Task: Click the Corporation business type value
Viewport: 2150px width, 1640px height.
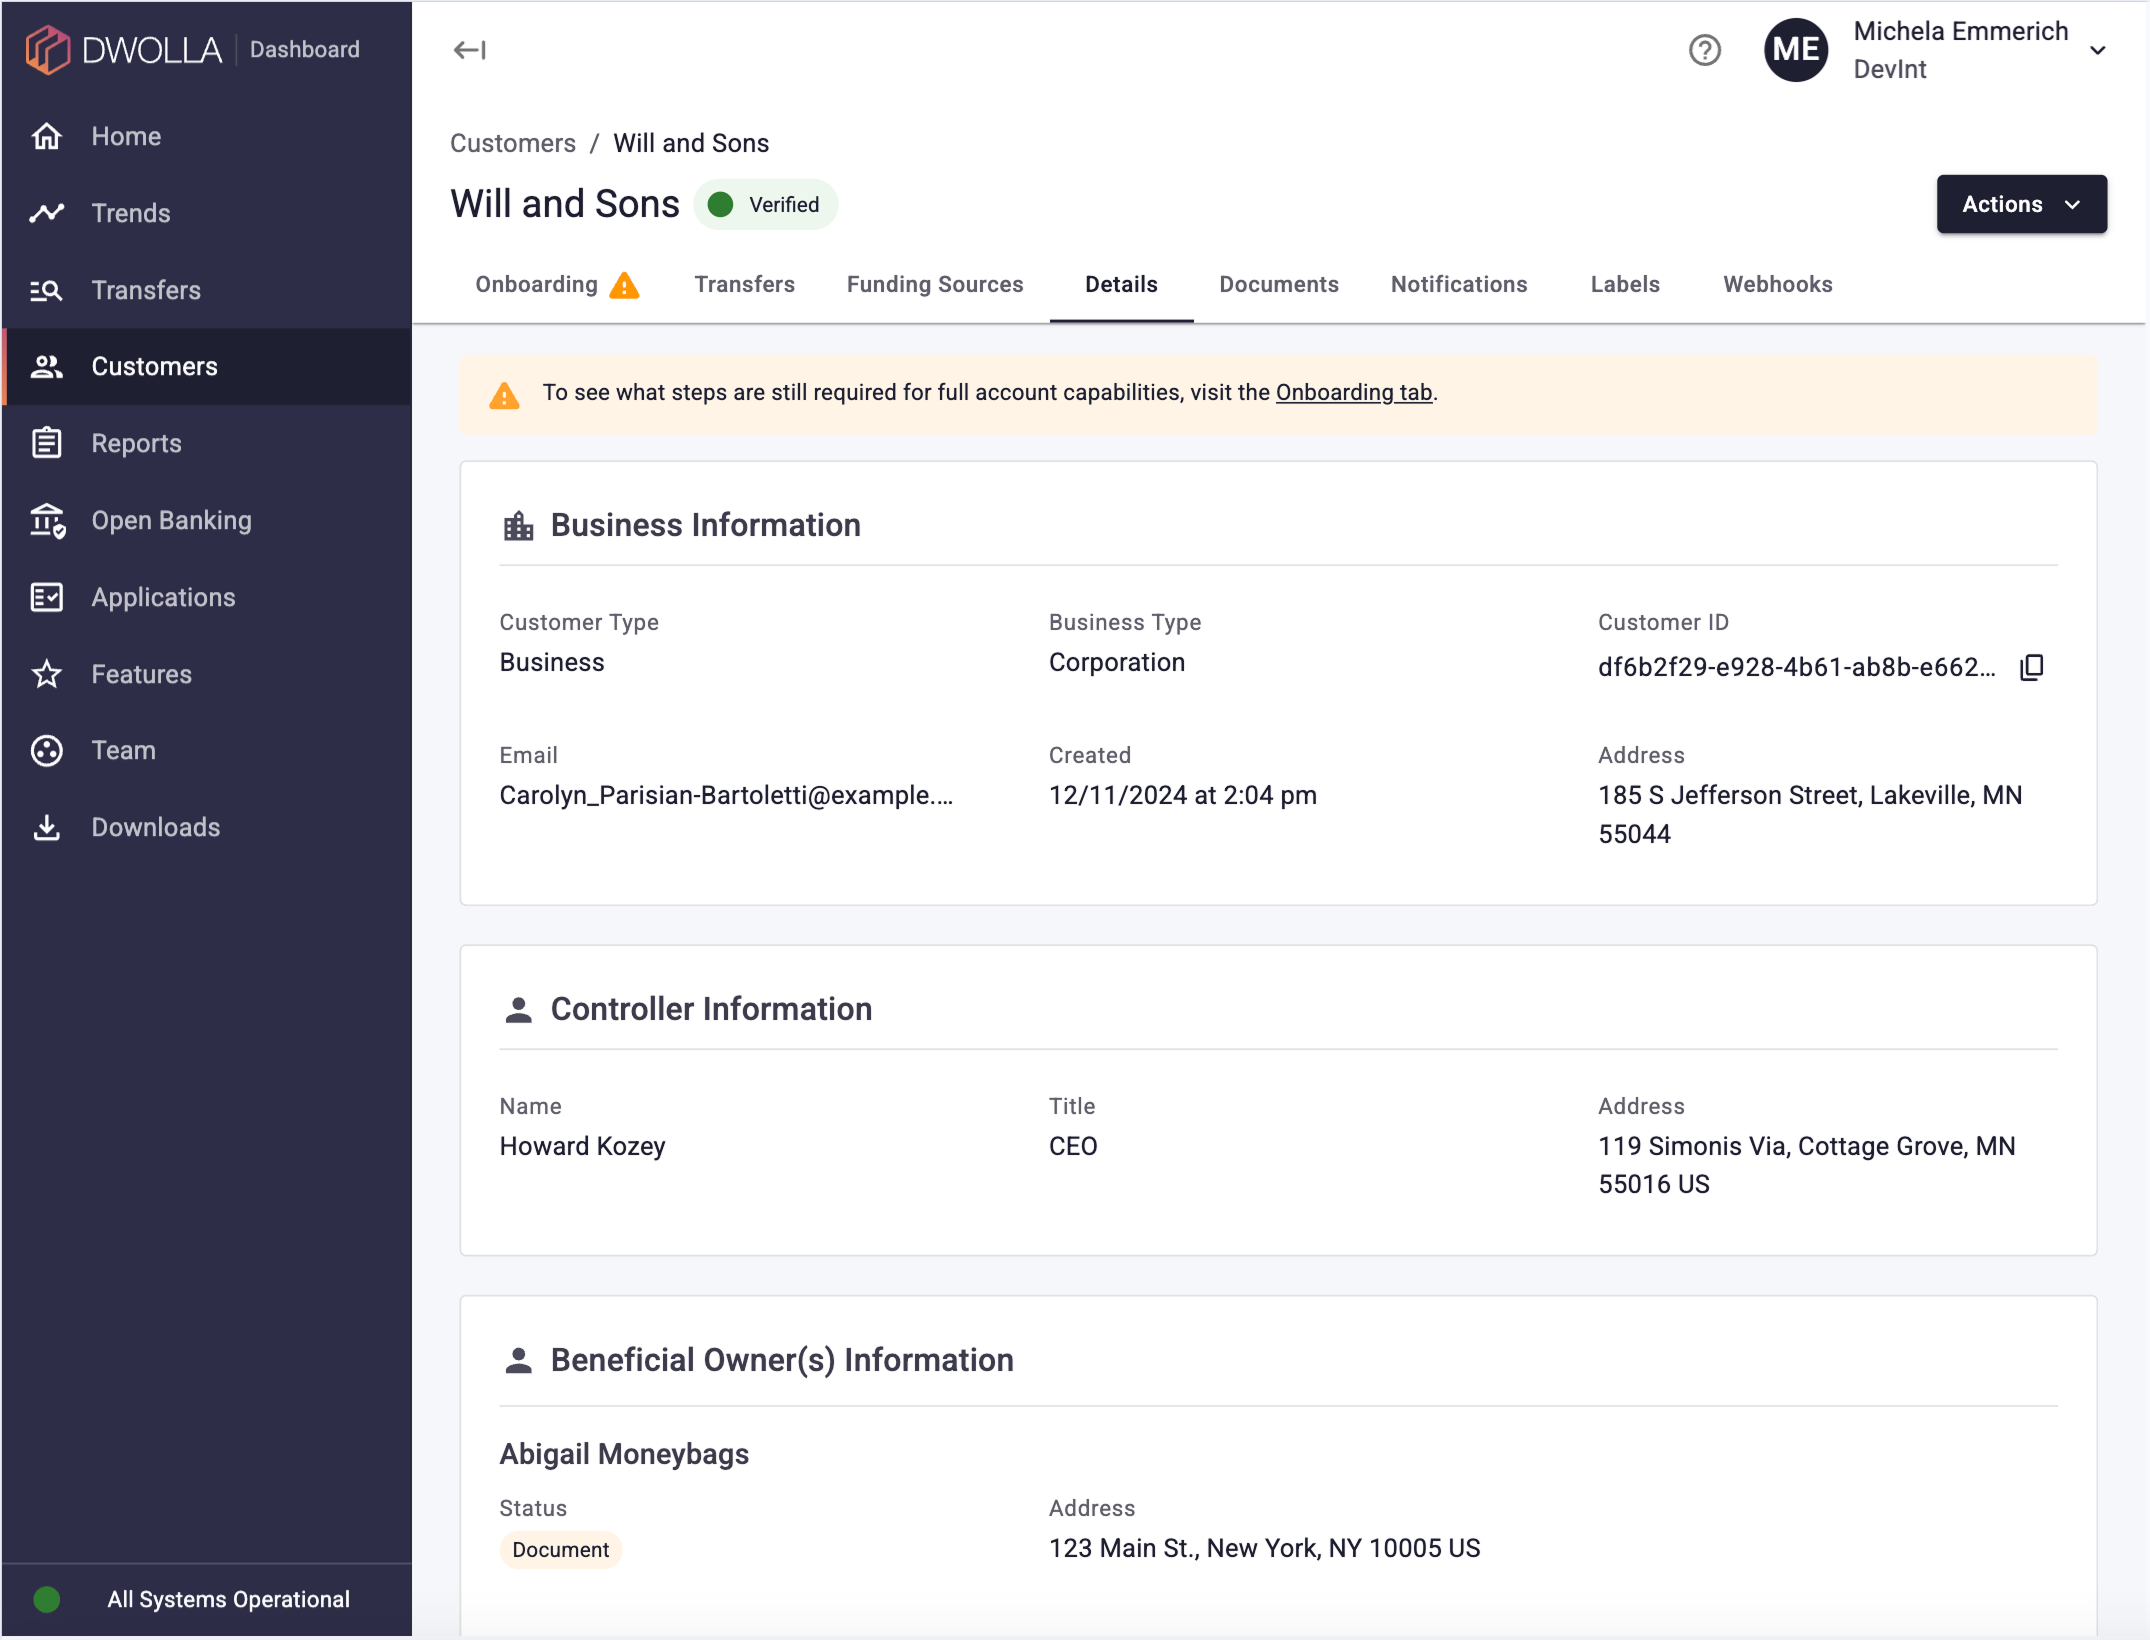Action: tap(1116, 662)
